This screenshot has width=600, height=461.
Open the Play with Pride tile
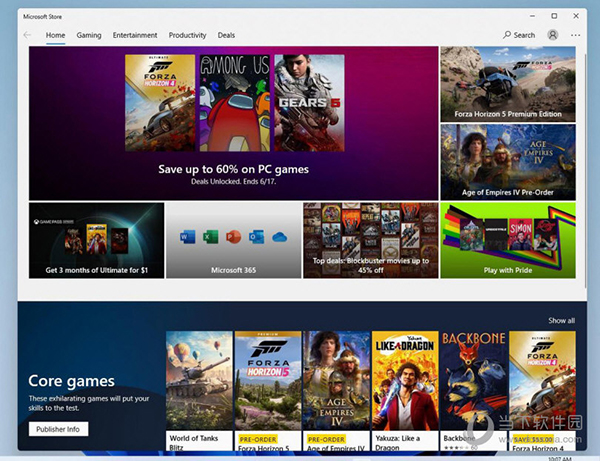pos(508,240)
